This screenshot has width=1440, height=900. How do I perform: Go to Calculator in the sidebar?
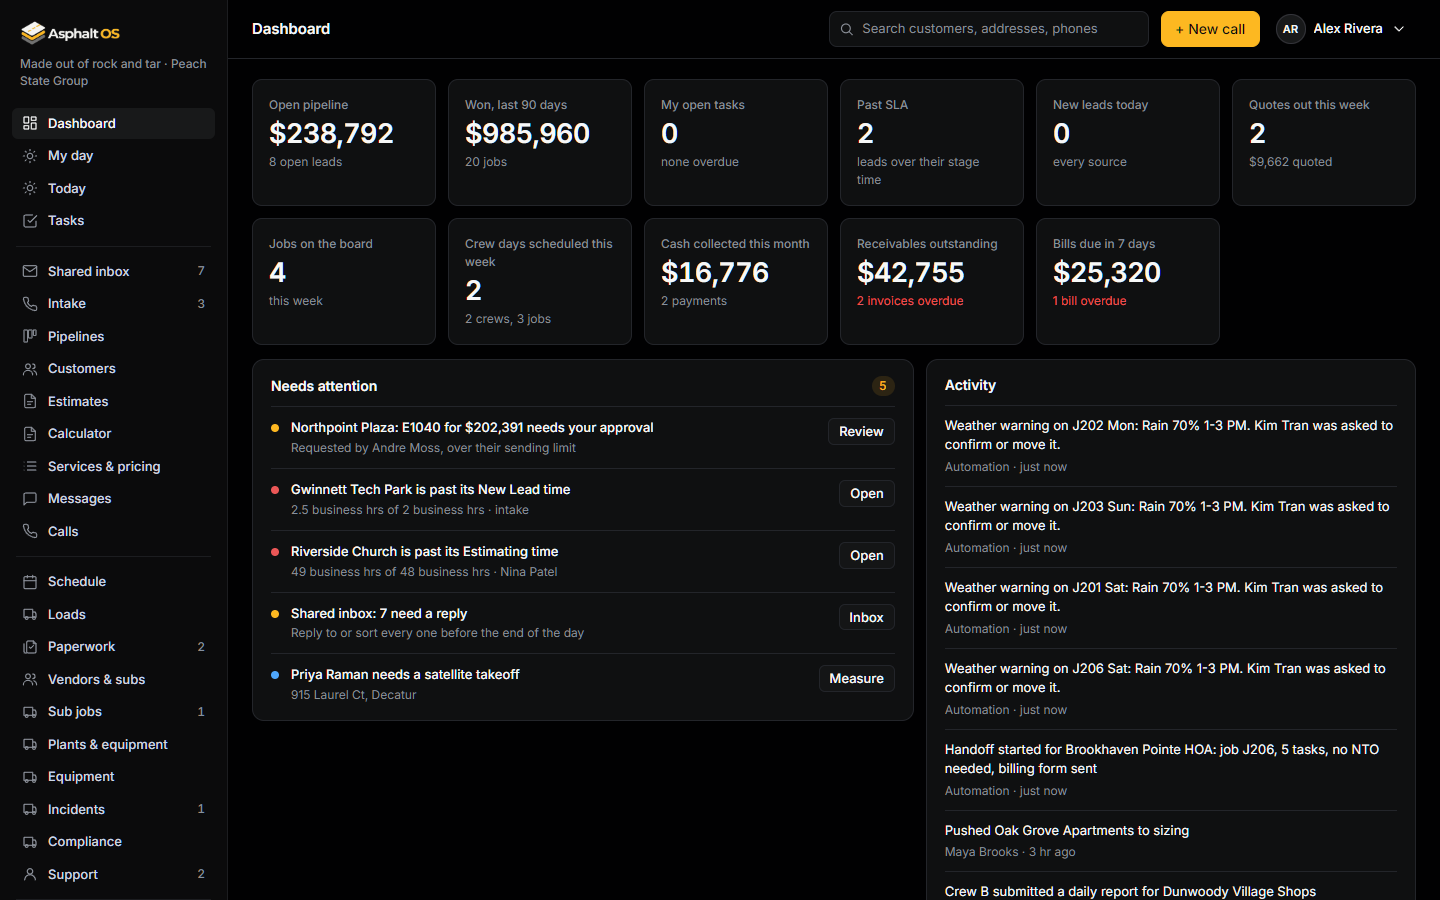tap(113, 434)
